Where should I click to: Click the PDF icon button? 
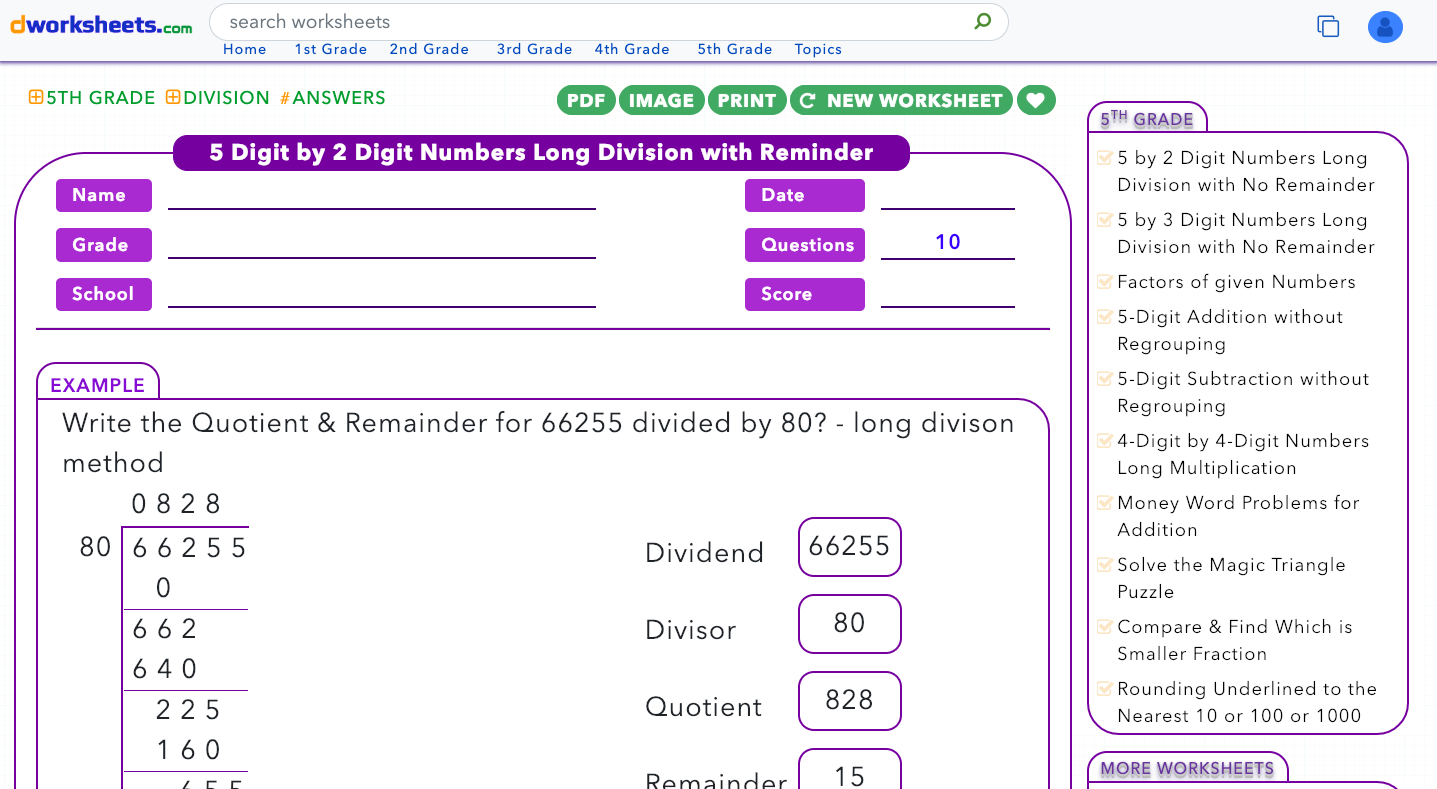coord(586,100)
